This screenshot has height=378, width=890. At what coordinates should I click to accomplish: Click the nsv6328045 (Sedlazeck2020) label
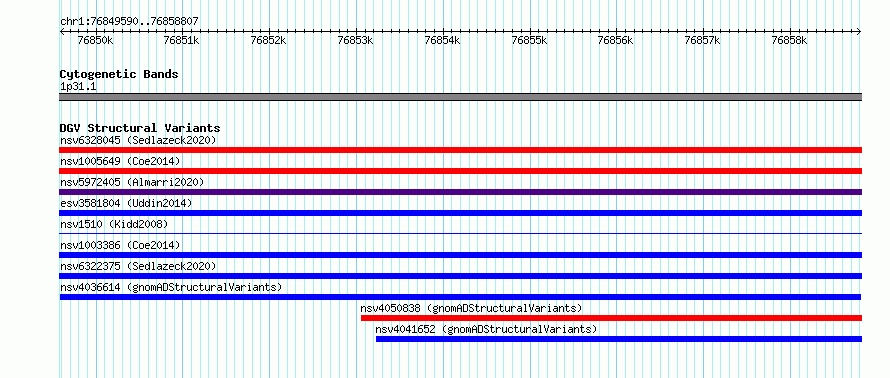click(138, 140)
